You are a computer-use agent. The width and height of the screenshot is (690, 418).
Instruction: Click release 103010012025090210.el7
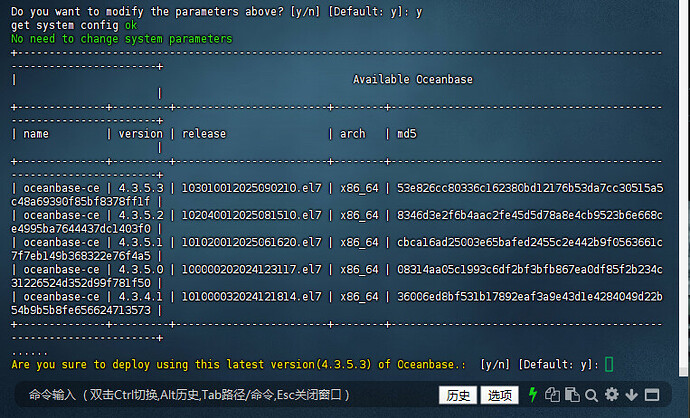click(252, 188)
